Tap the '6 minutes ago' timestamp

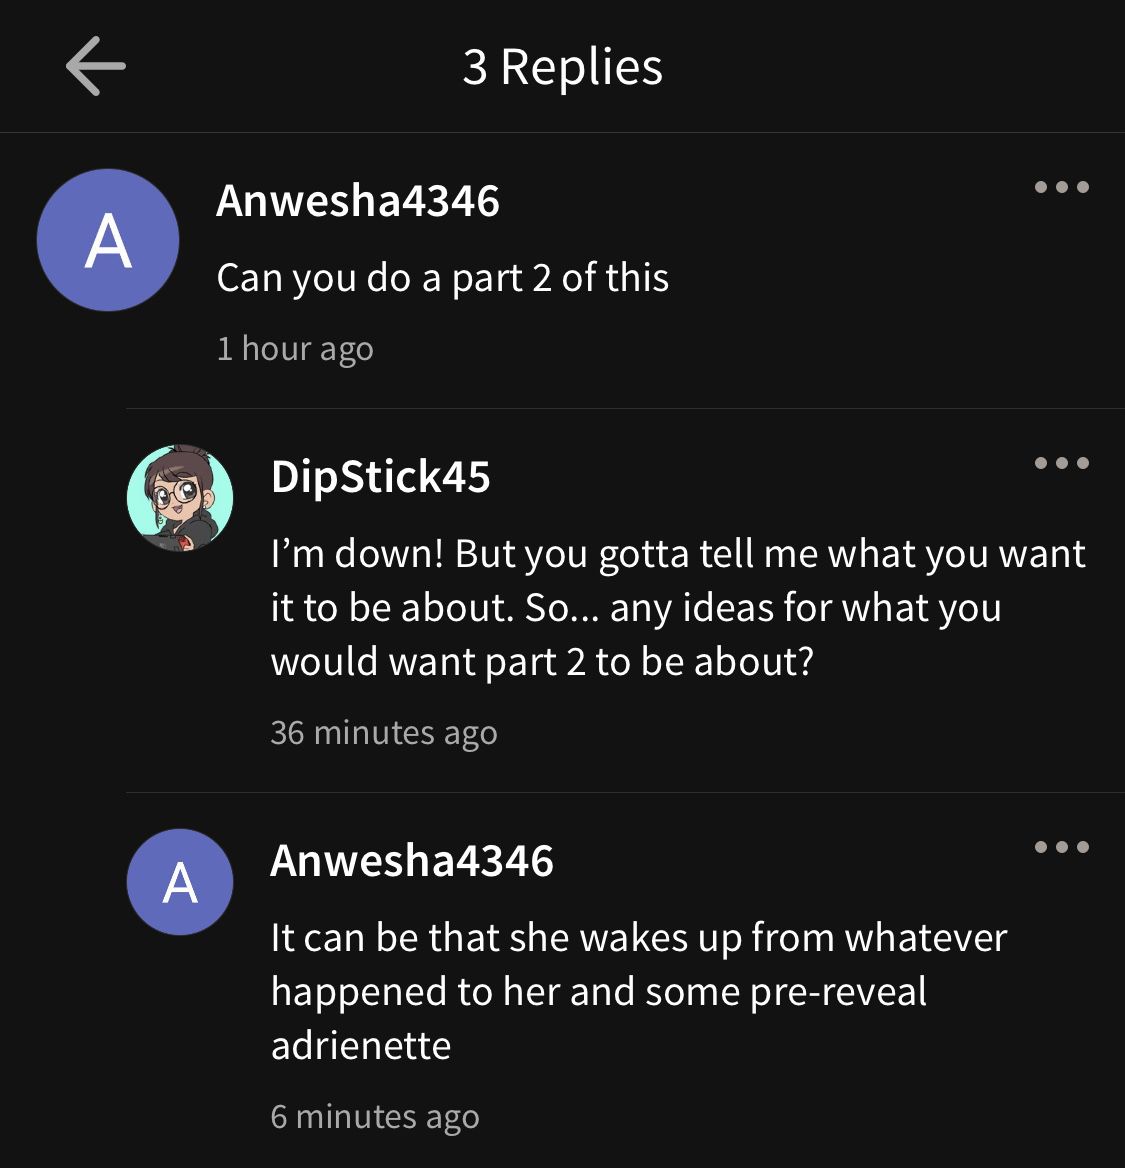(x=375, y=1117)
